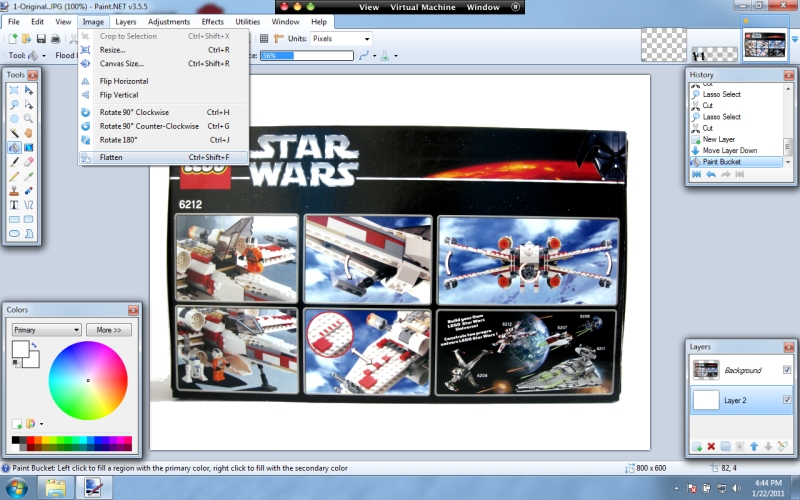This screenshot has width=800, height=500.
Task: Click the Duplicate Layer icon
Action: [x=726, y=447]
